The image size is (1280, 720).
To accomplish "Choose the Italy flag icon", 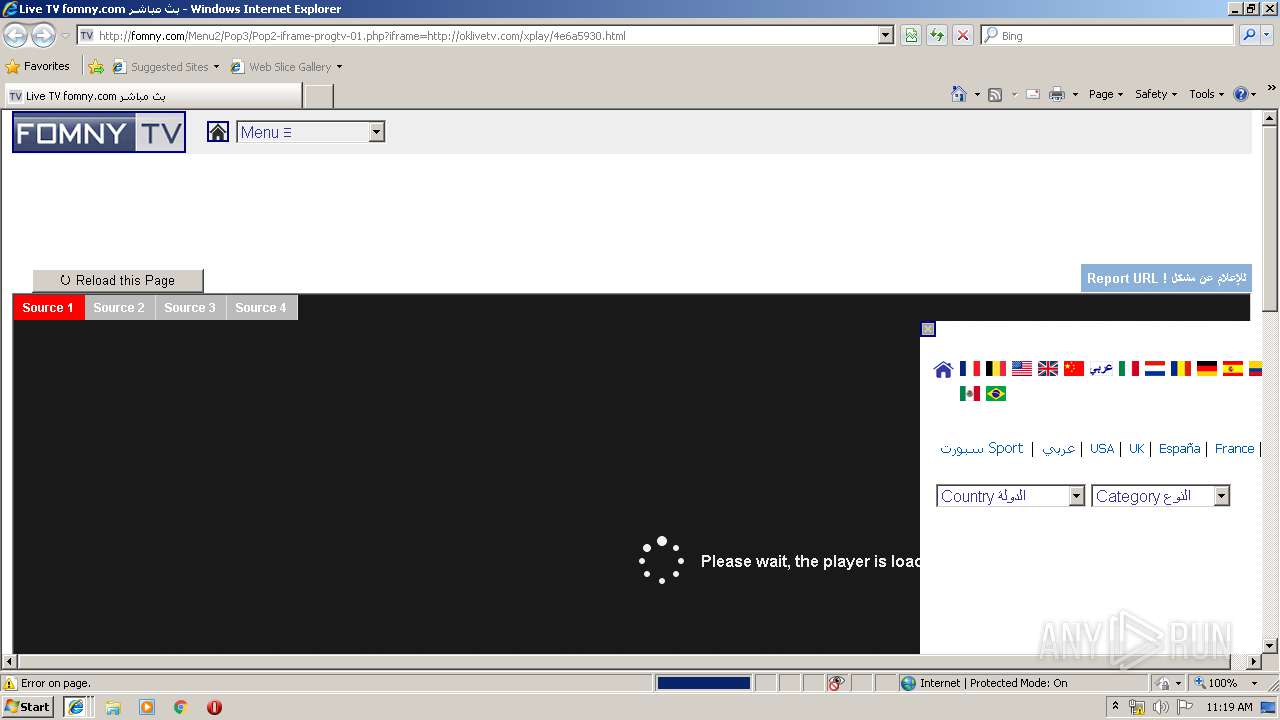I will 1128,369.
